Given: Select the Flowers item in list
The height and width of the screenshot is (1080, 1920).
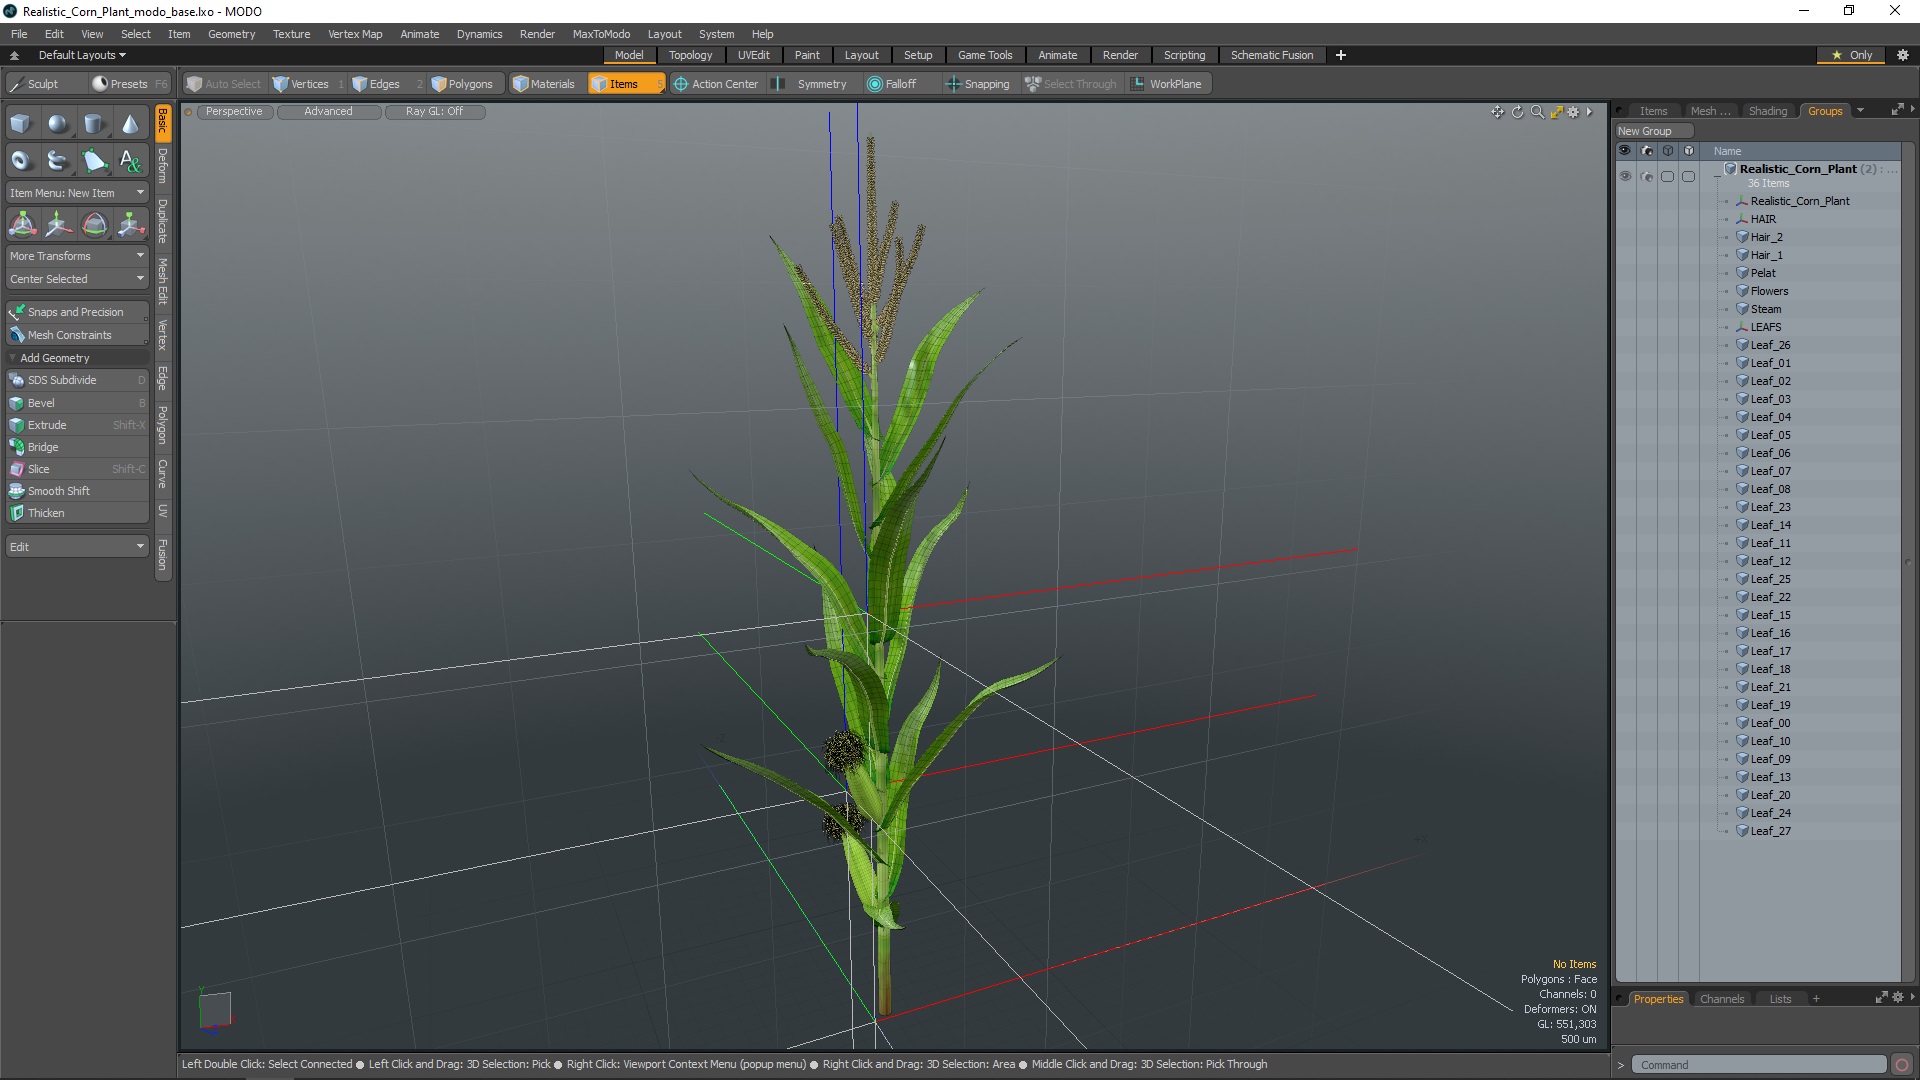Looking at the screenshot, I should [x=1769, y=291].
